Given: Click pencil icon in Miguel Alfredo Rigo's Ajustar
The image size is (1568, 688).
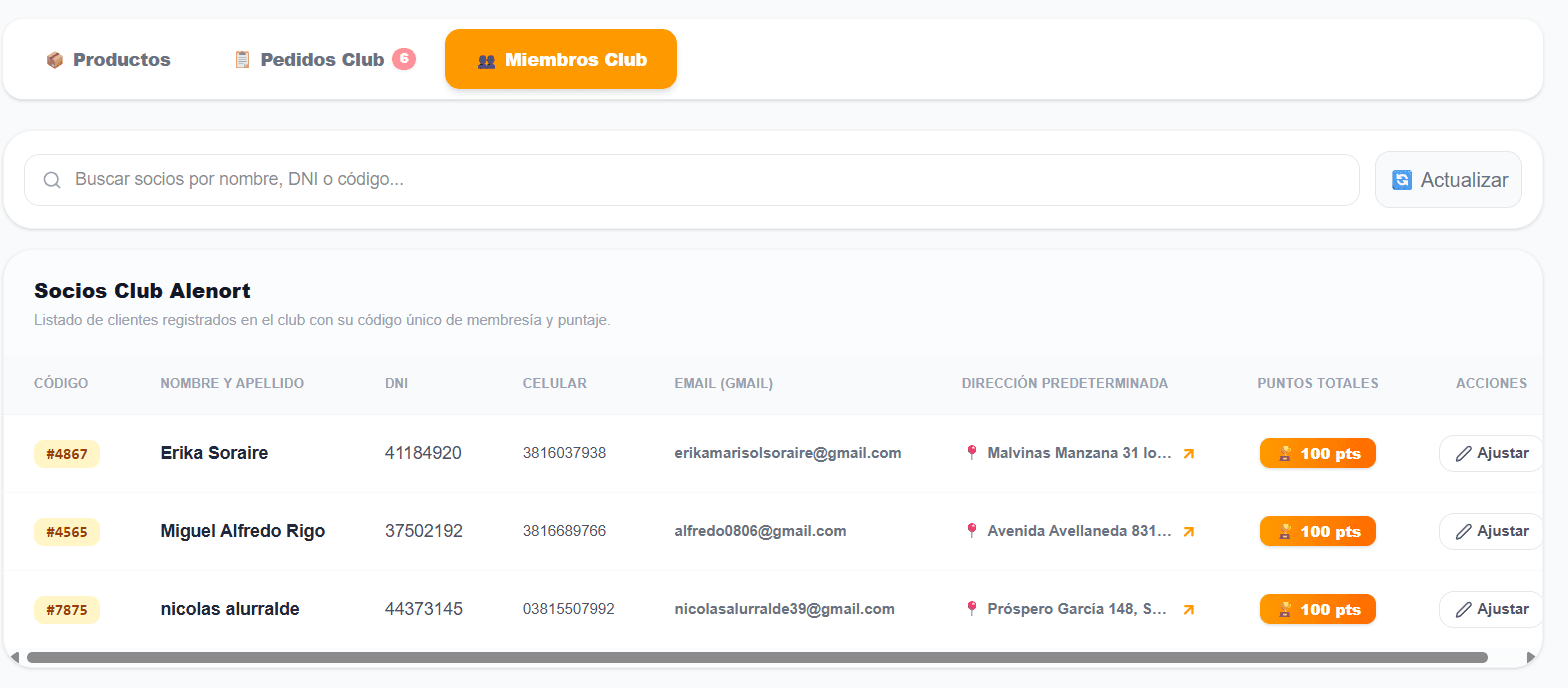Looking at the screenshot, I should point(1464,531).
